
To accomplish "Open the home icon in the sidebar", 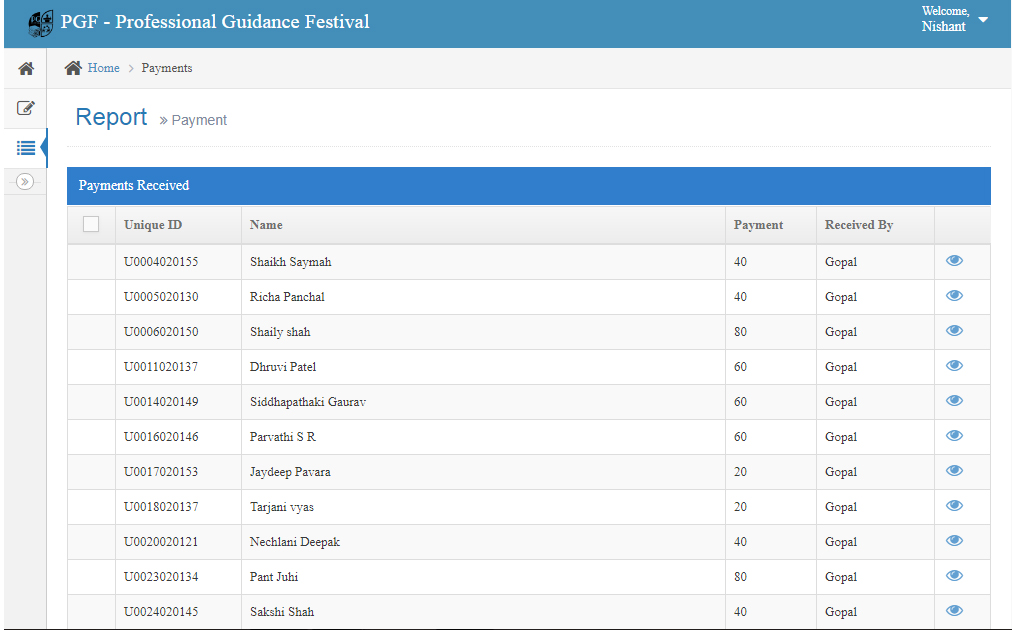I will point(26,68).
